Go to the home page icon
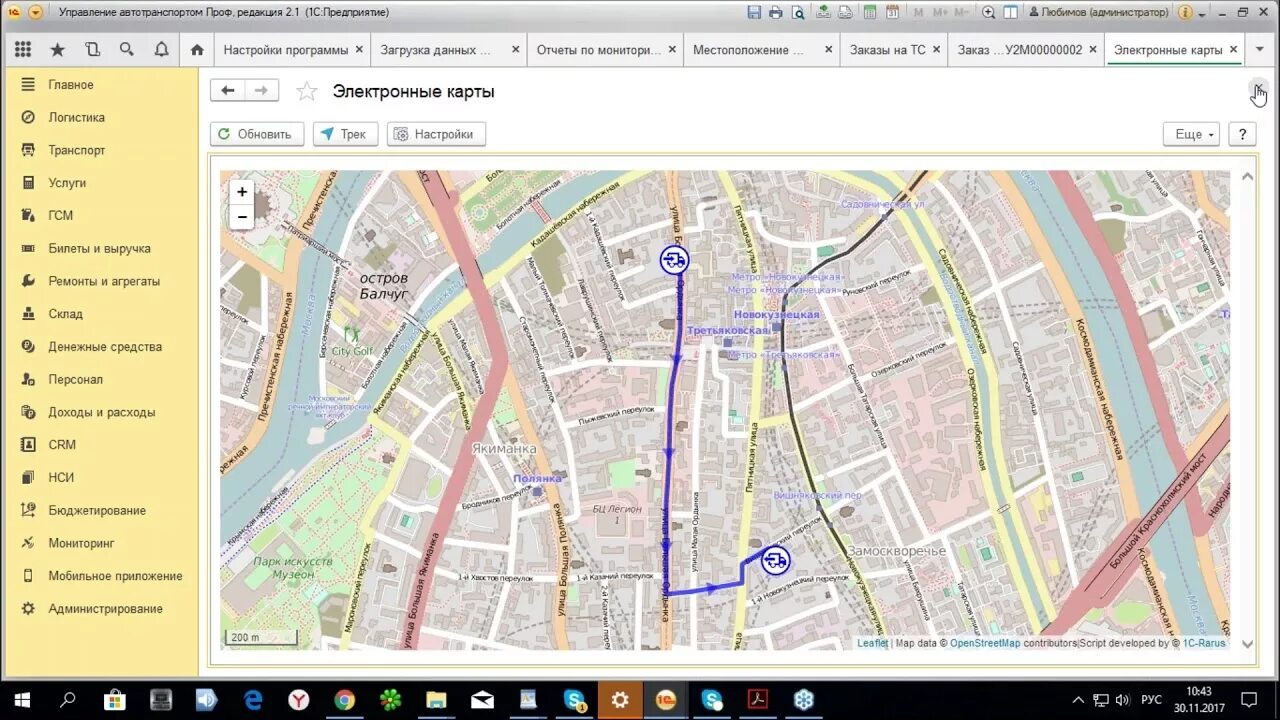This screenshot has height=720, width=1280. tap(197, 49)
